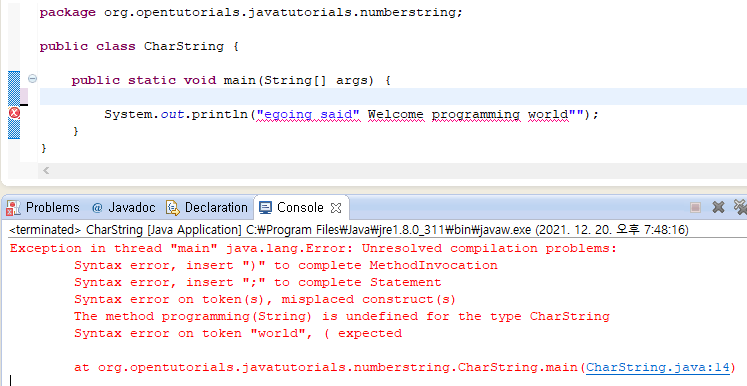The image size is (747, 386).
Task: Click console line "Syntax error on token "world""
Action: (x=238, y=334)
